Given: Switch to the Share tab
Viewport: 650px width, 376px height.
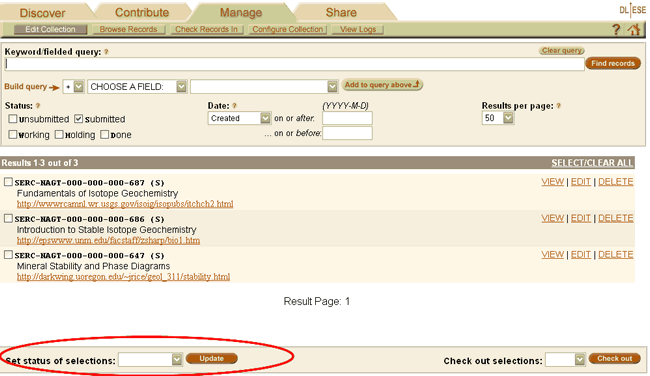Looking at the screenshot, I should click(341, 12).
